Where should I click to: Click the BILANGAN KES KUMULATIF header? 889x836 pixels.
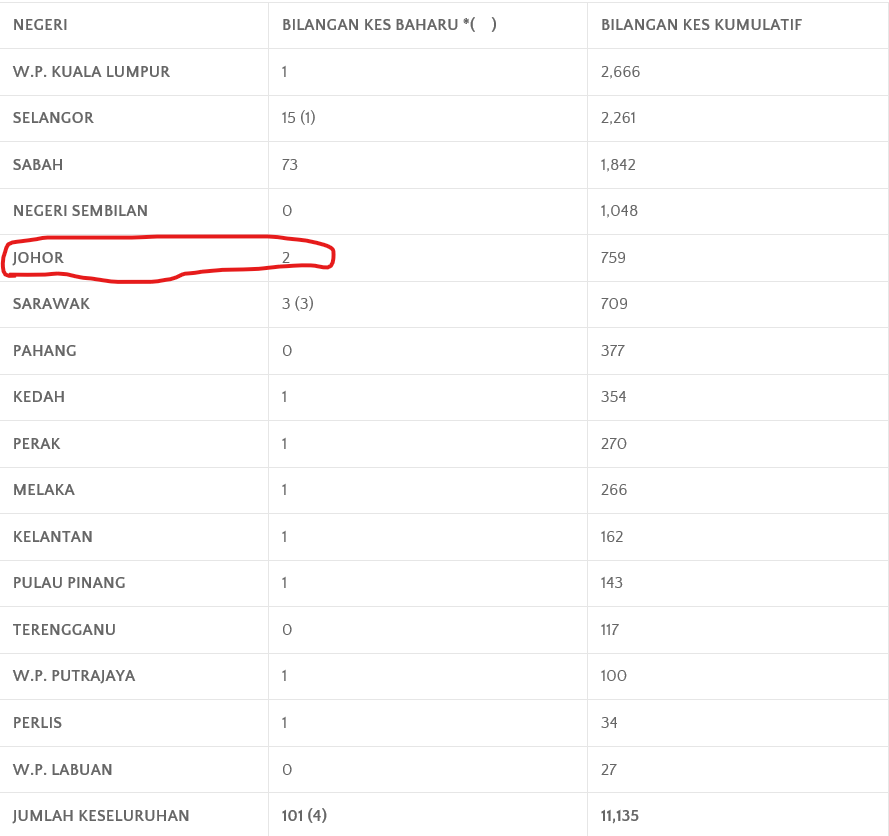[x=701, y=25]
